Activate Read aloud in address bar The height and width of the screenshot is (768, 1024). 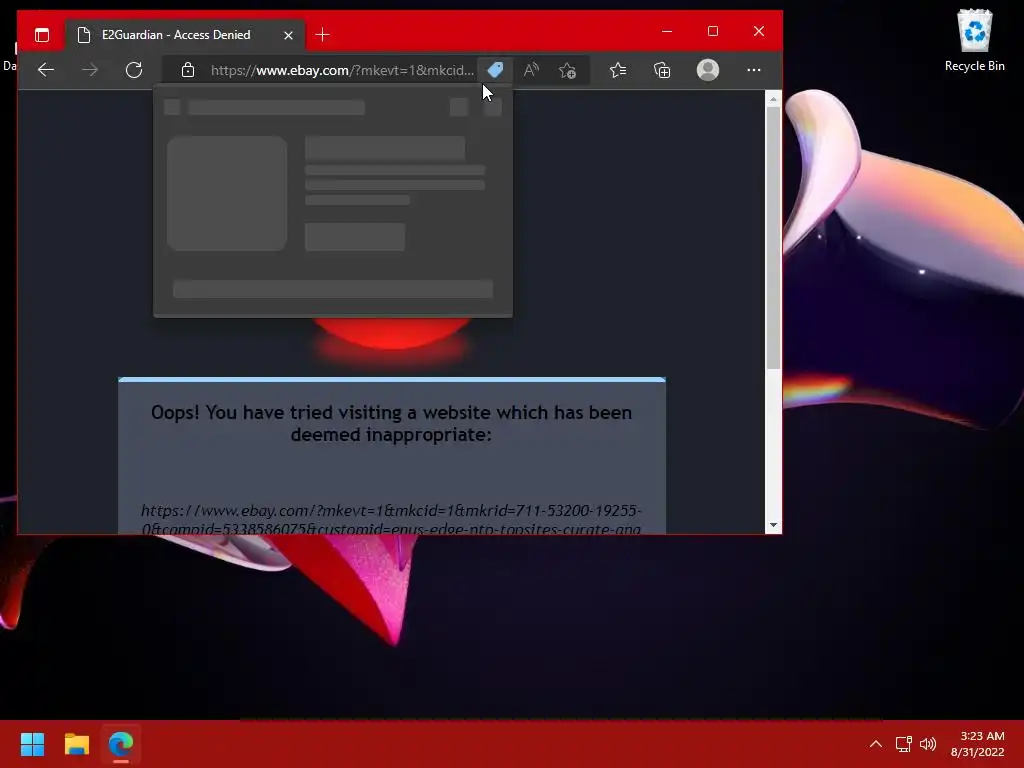[531, 70]
